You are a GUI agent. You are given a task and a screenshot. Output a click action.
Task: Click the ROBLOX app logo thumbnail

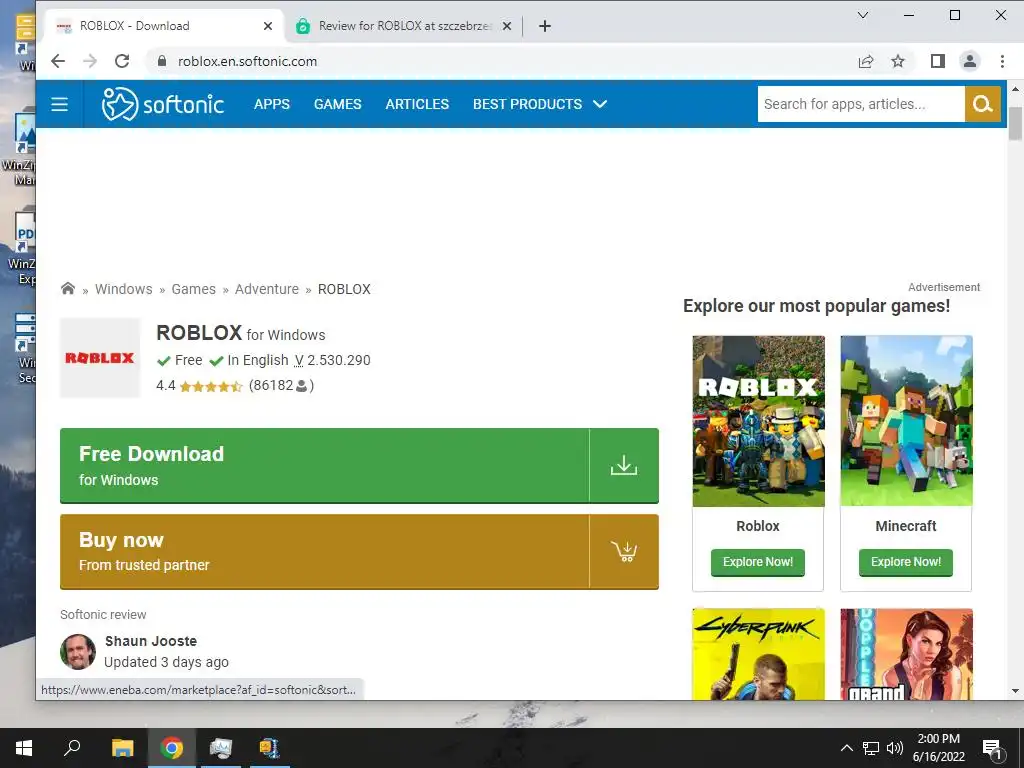(x=100, y=358)
